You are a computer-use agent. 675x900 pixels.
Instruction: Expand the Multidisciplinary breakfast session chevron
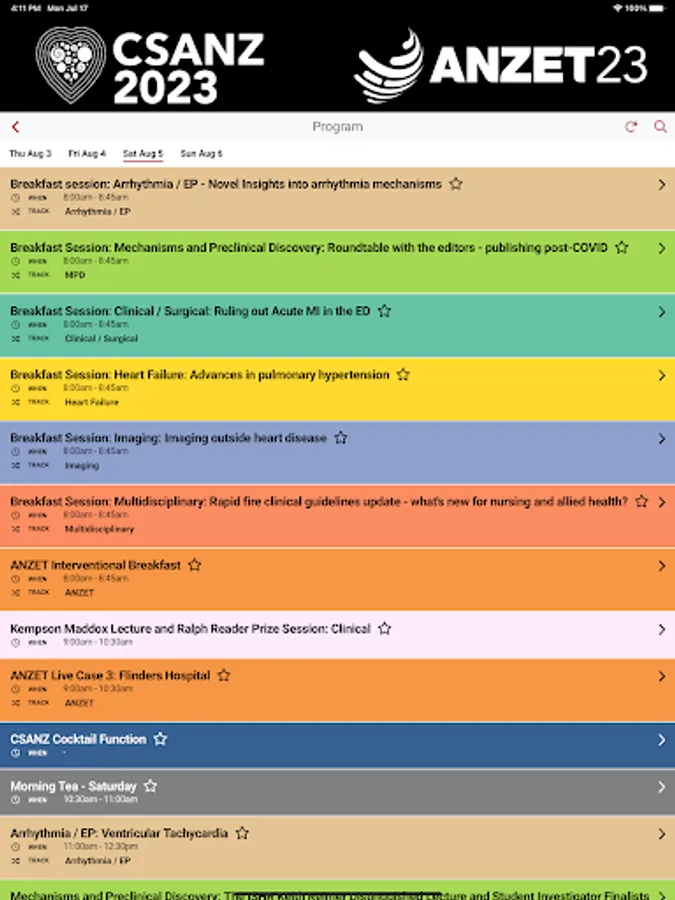coord(662,502)
